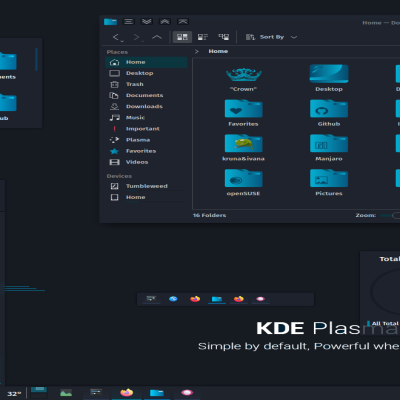Select the Pictures folder icon
The width and height of the screenshot is (400, 400).
point(329,178)
